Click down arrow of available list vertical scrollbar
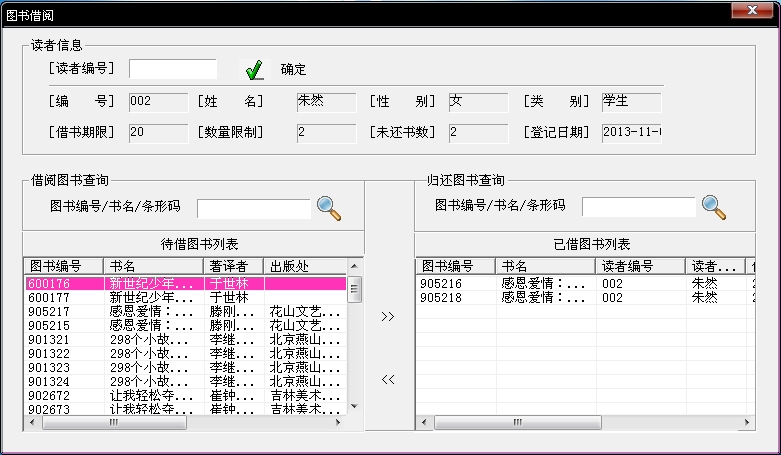 pos(354,408)
